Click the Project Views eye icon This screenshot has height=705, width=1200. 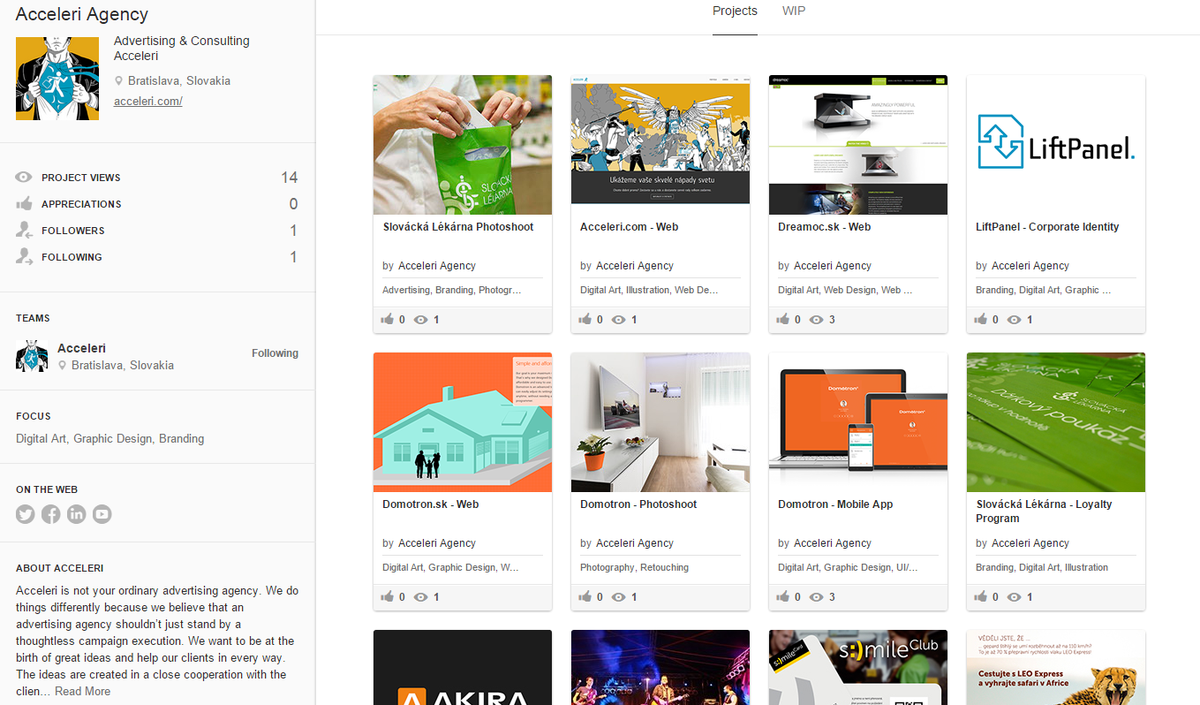pyautogui.click(x=24, y=177)
